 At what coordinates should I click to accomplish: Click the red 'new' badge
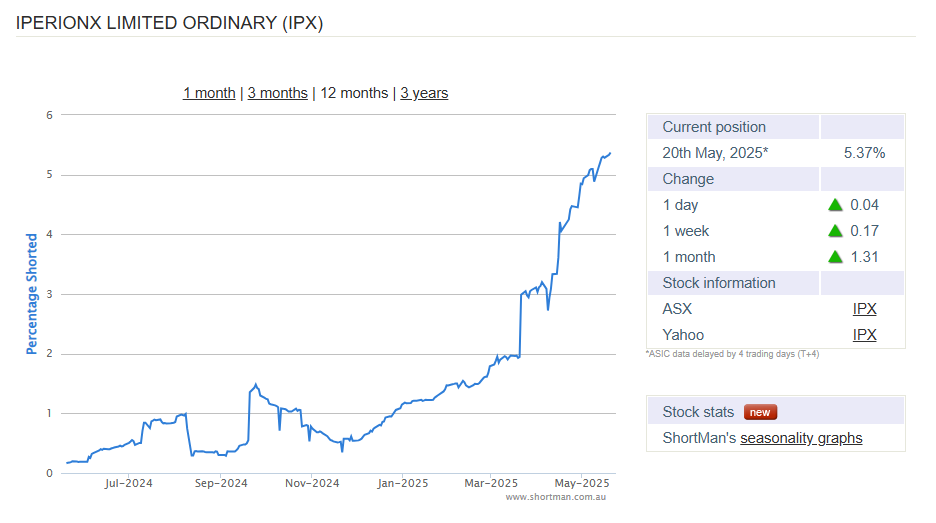click(760, 412)
